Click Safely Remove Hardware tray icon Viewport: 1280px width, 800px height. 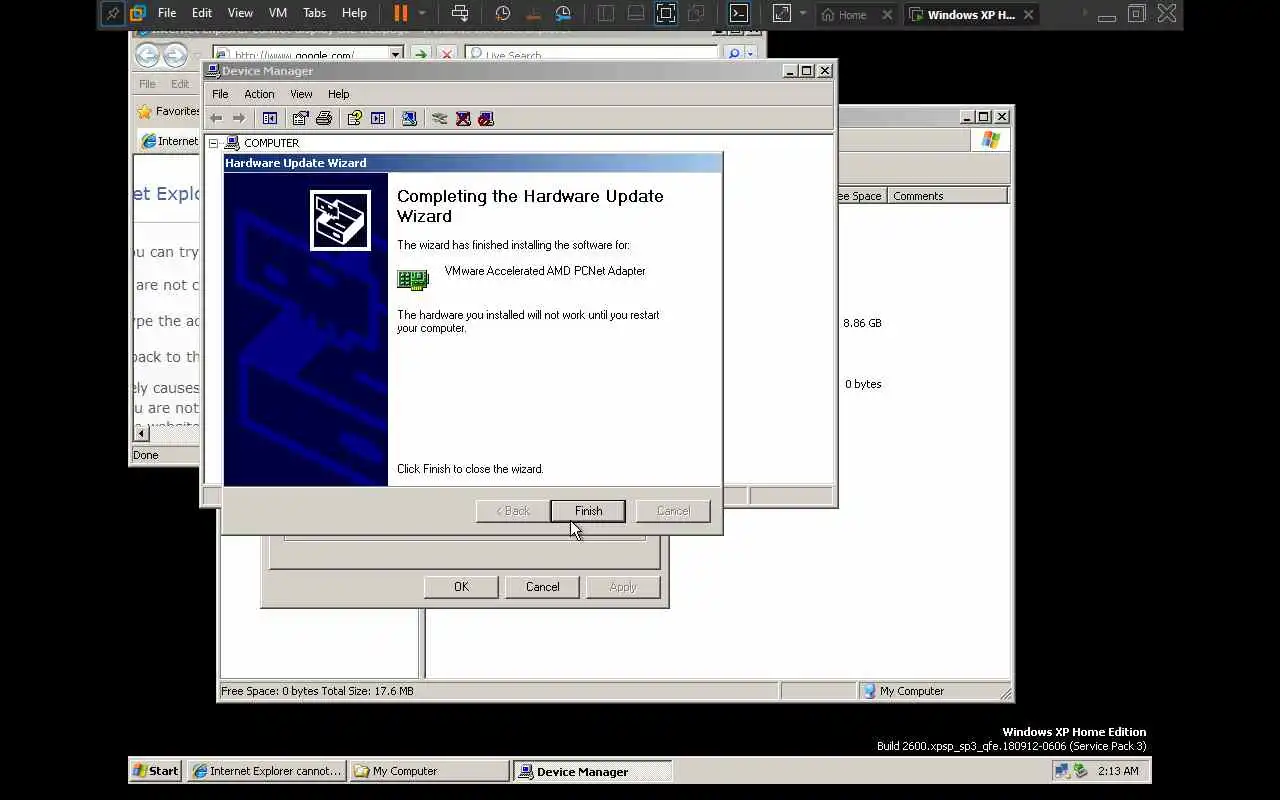pyautogui.click(x=1080, y=771)
